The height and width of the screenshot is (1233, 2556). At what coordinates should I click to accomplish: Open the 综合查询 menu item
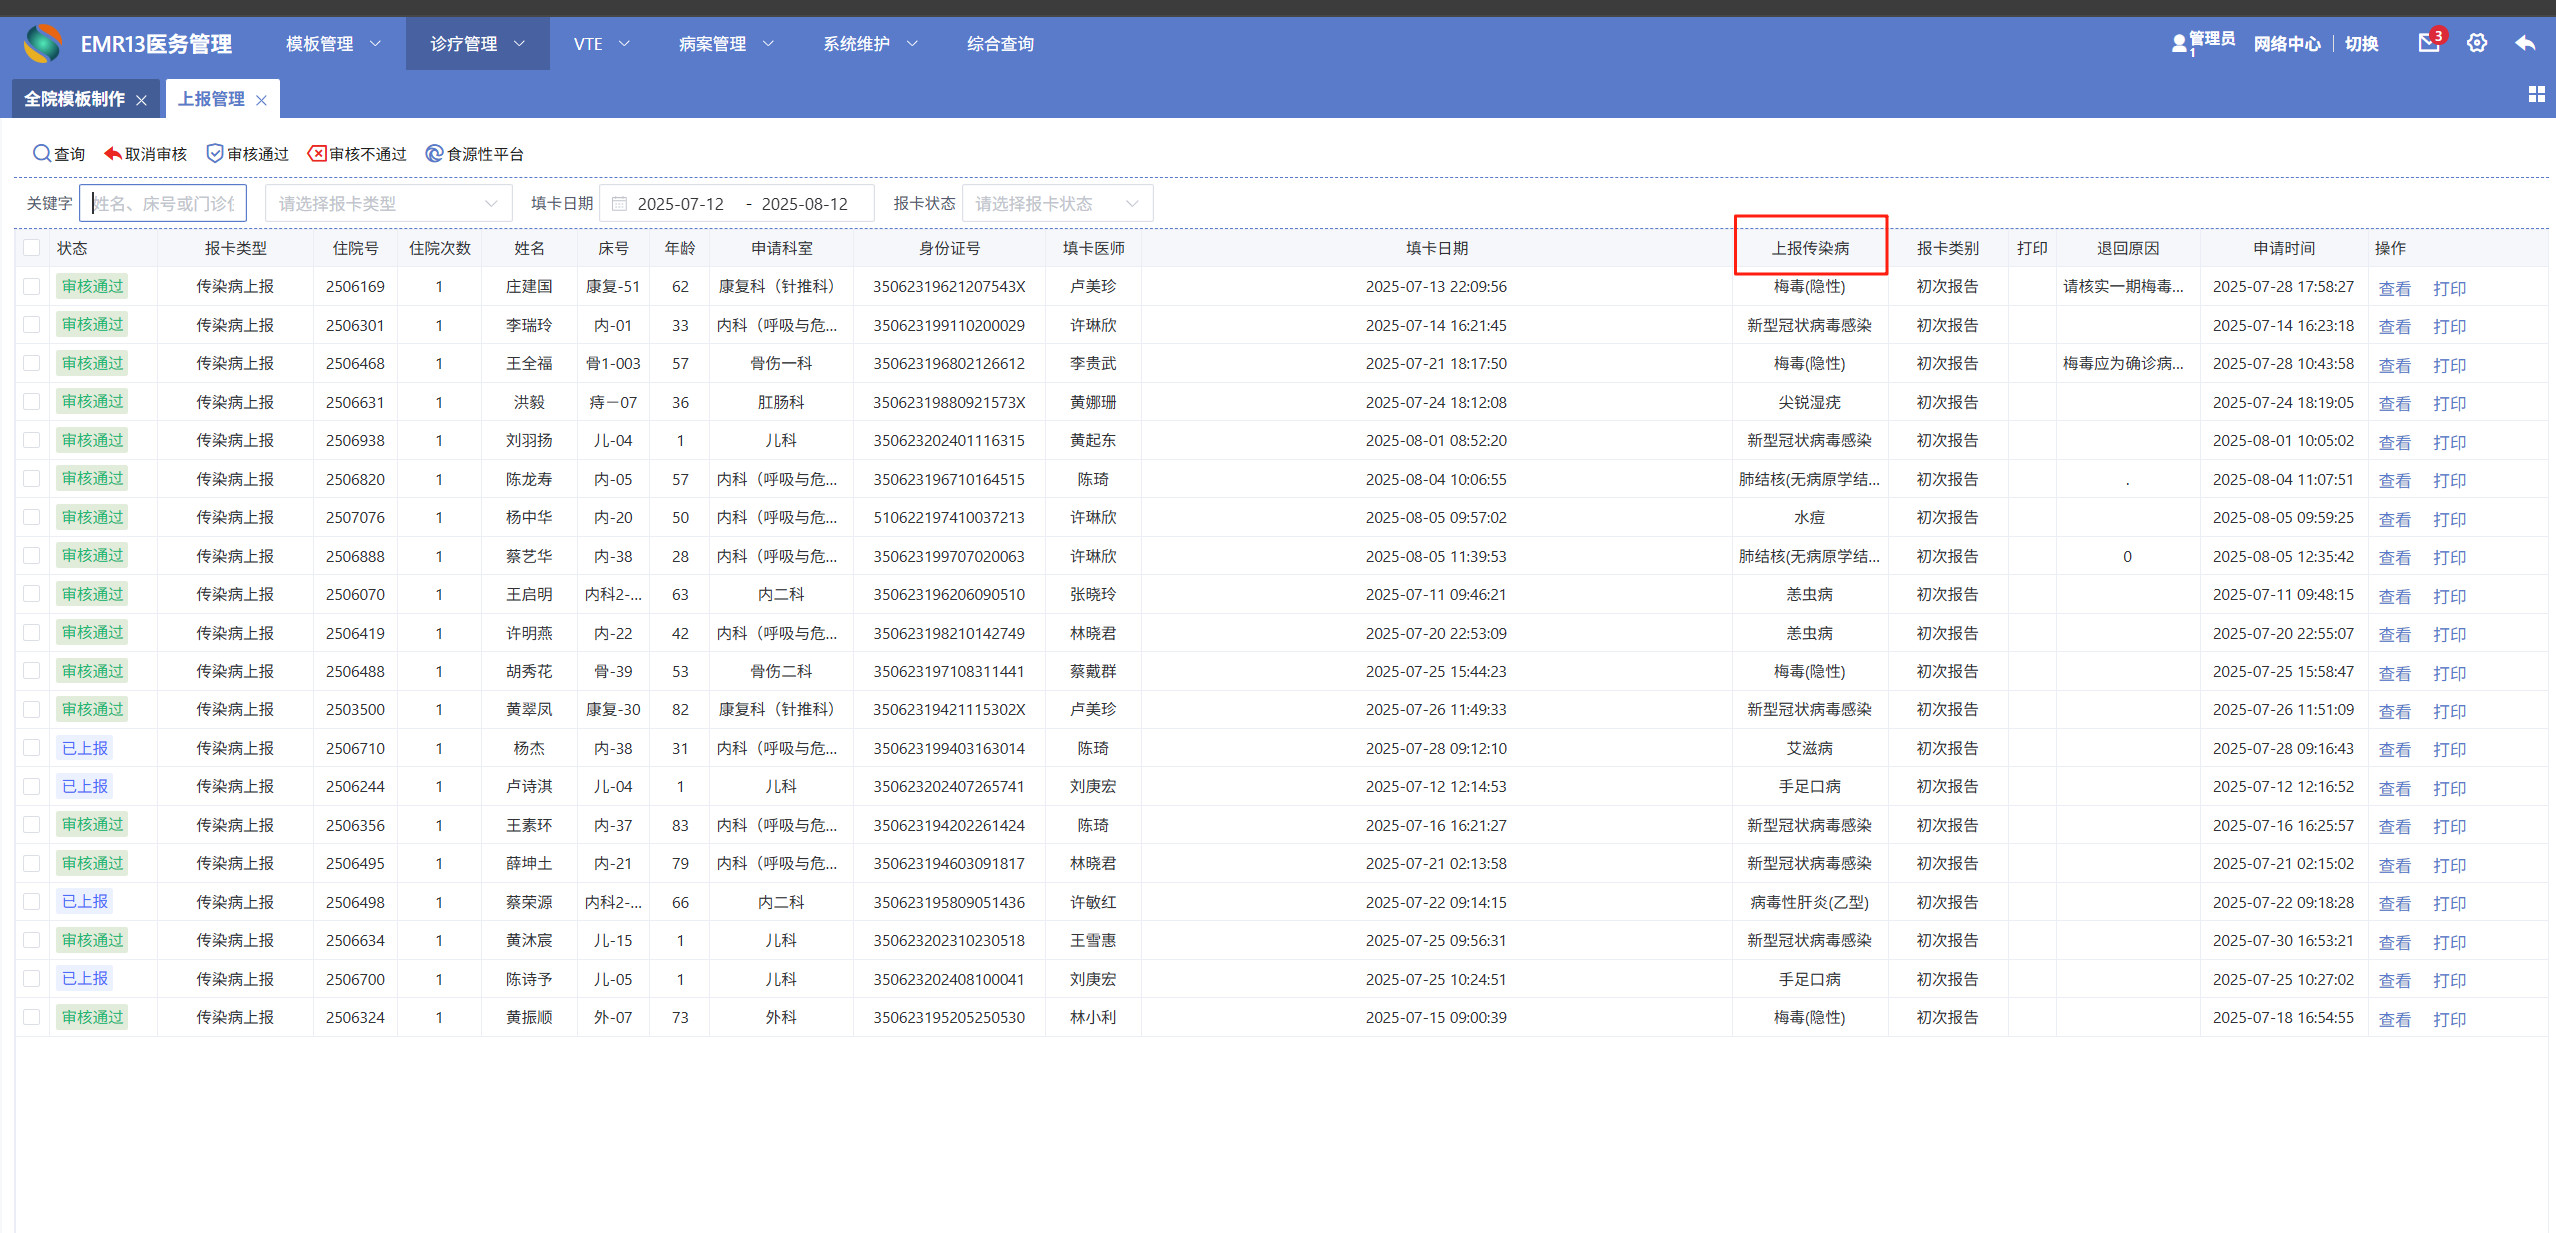tap(1000, 44)
